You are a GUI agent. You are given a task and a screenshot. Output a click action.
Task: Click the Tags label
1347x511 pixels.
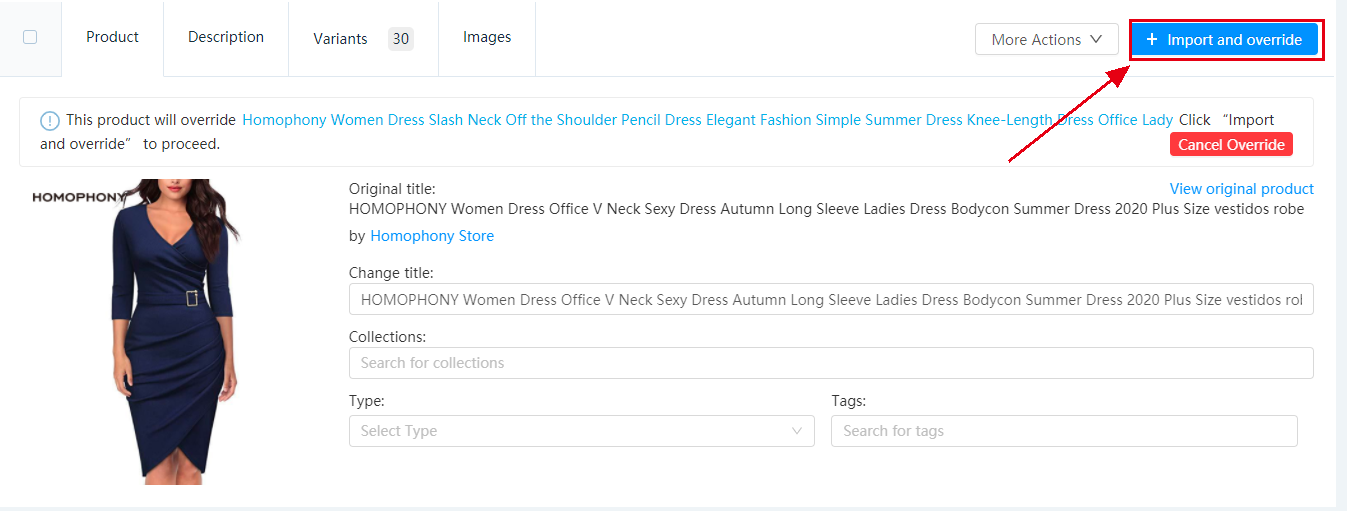coord(849,401)
